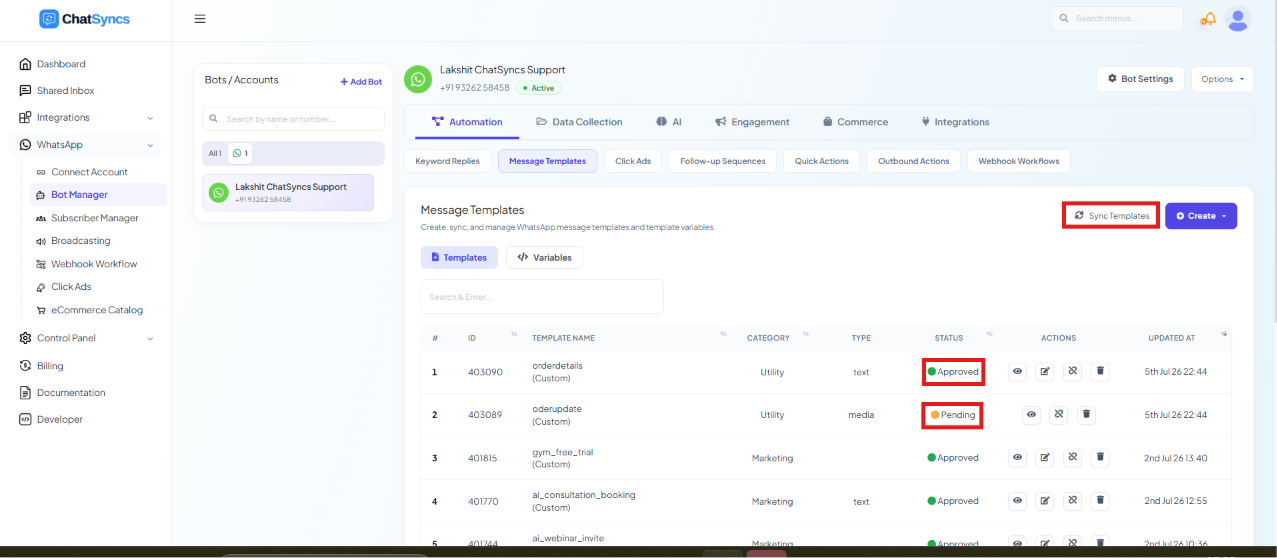
Task: Focus the template Search & Enter field
Action: pyautogui.click(x=542, y=297)
